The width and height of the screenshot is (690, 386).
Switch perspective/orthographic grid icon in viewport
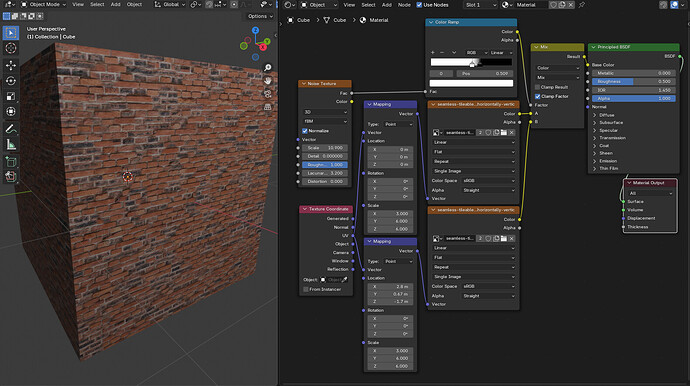click(267, 107)
